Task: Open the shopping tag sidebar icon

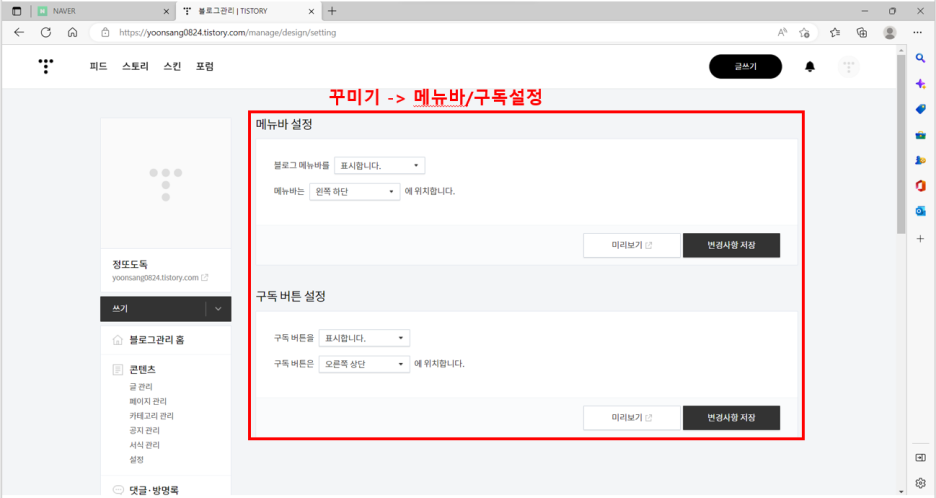Action: 920,109
